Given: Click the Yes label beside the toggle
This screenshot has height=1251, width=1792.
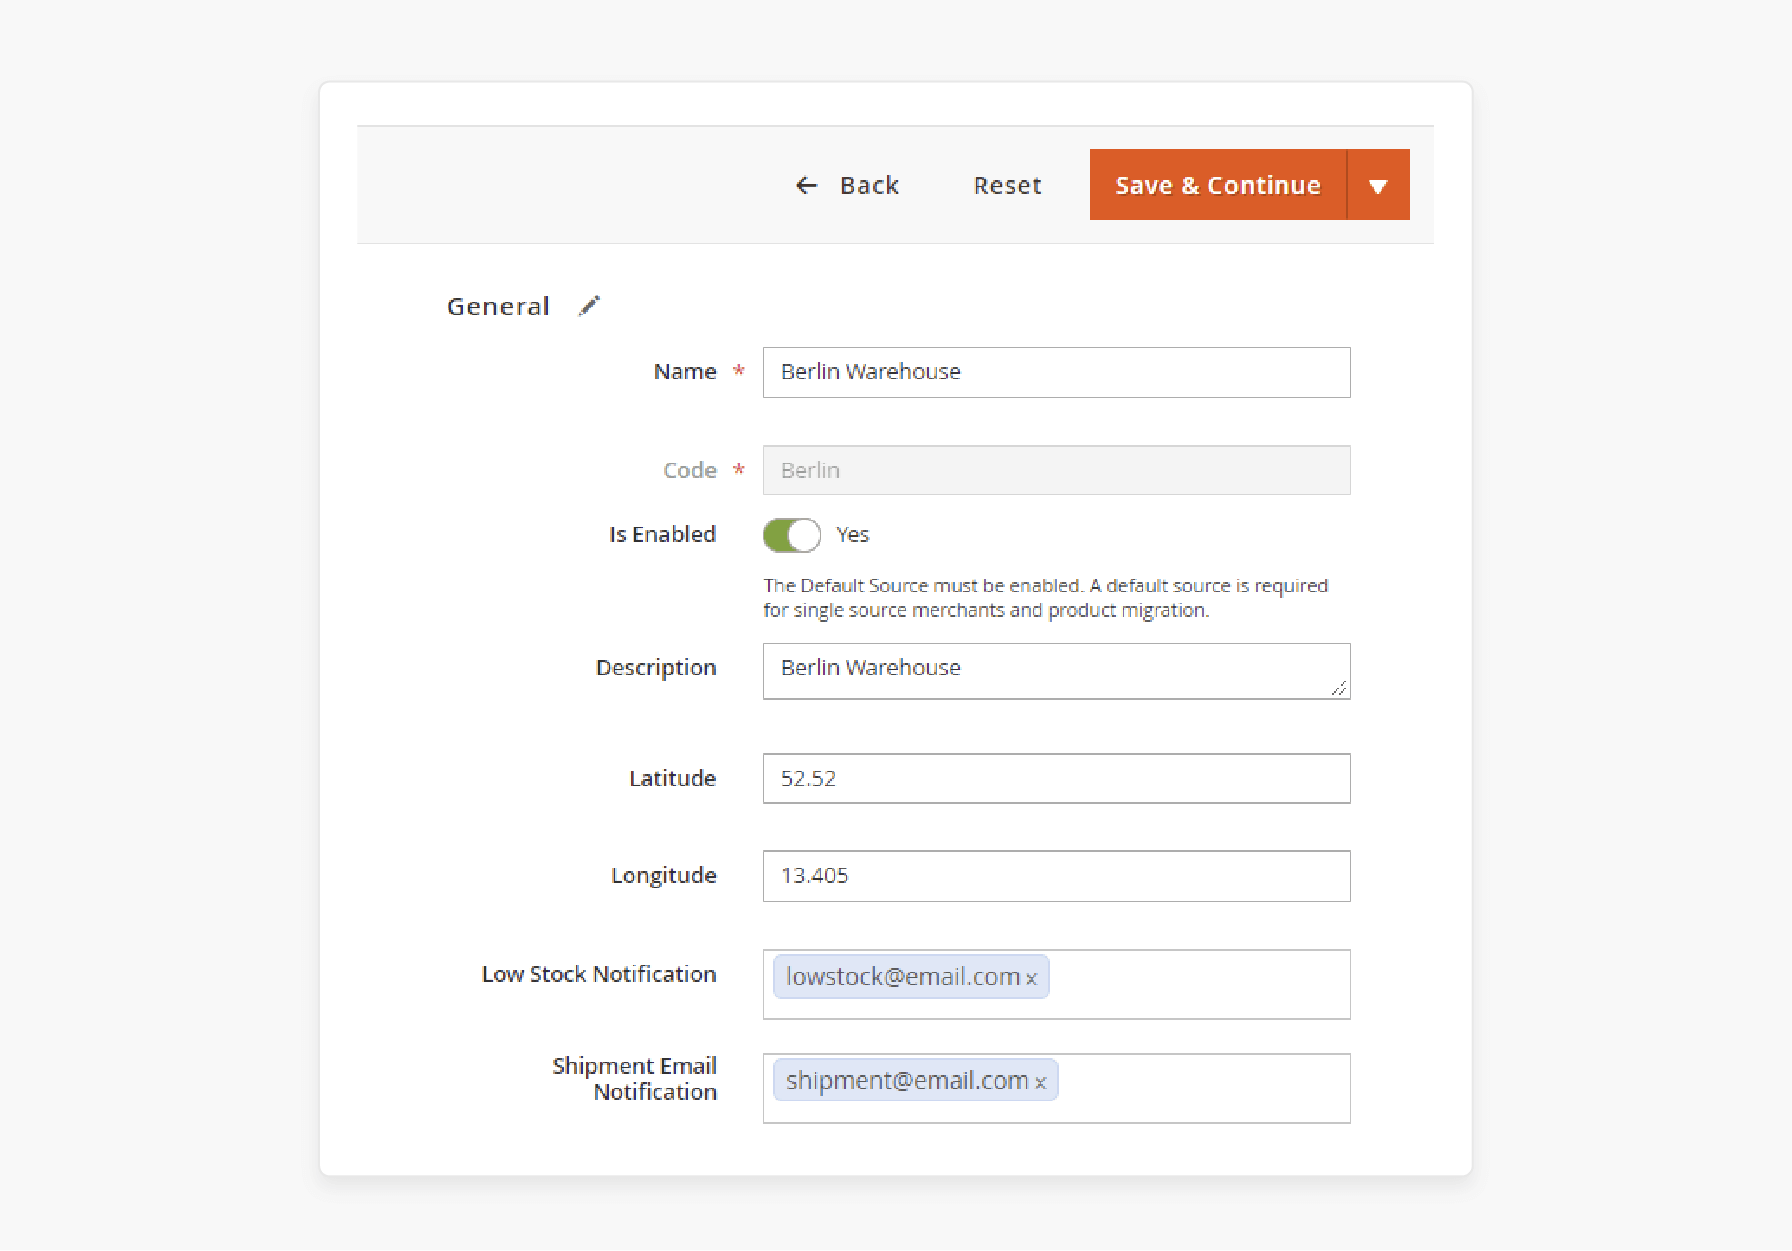Looking at the screenshot, I should [x=853, y=535].
